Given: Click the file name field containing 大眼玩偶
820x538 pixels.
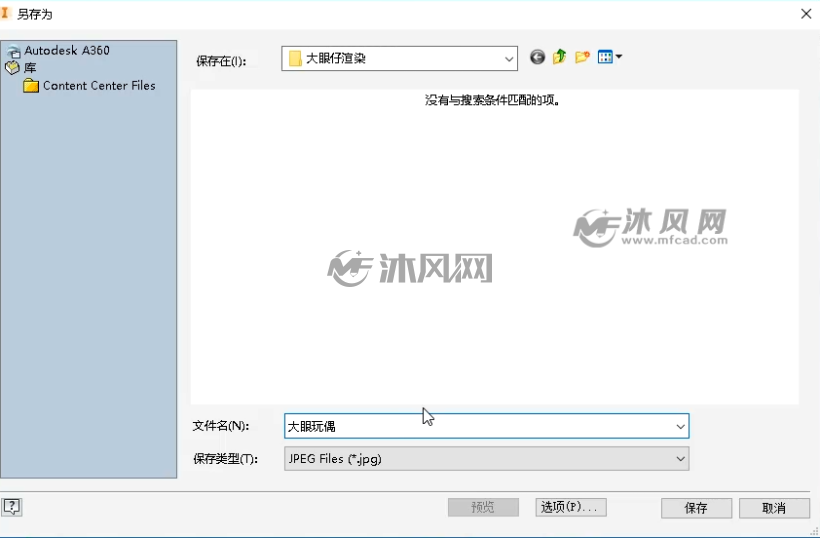Looking at the screenshot, I should tap(486, 426).
